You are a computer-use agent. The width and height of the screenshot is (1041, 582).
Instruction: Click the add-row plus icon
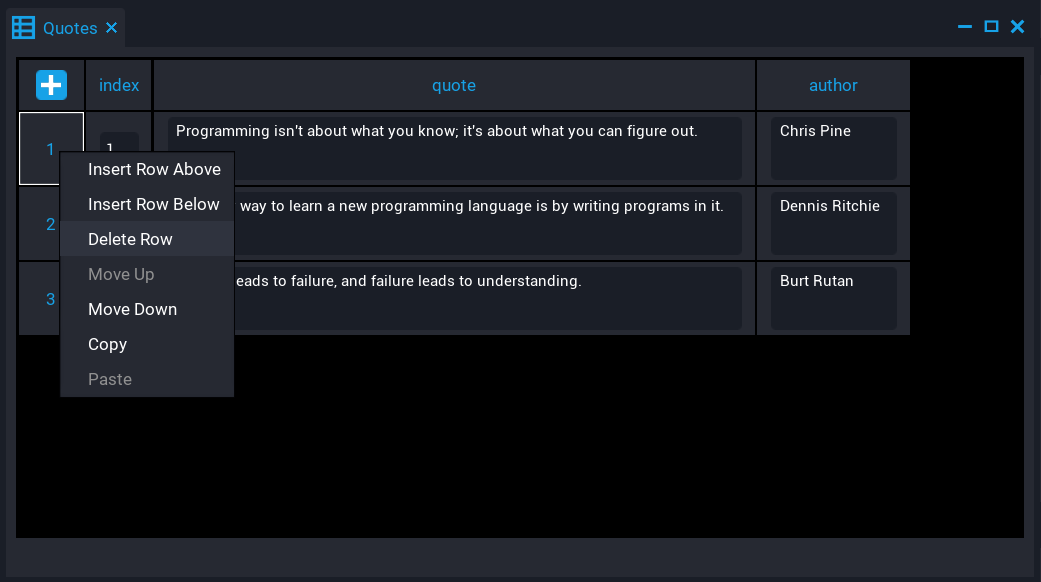[51, 85]
